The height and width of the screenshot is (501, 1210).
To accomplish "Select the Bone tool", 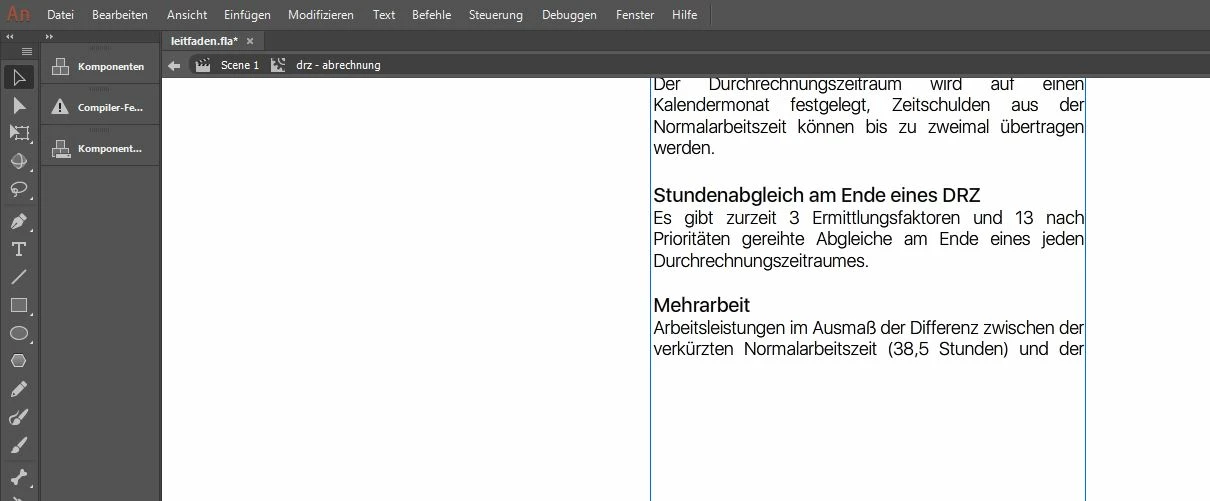I will coord(19,476).
